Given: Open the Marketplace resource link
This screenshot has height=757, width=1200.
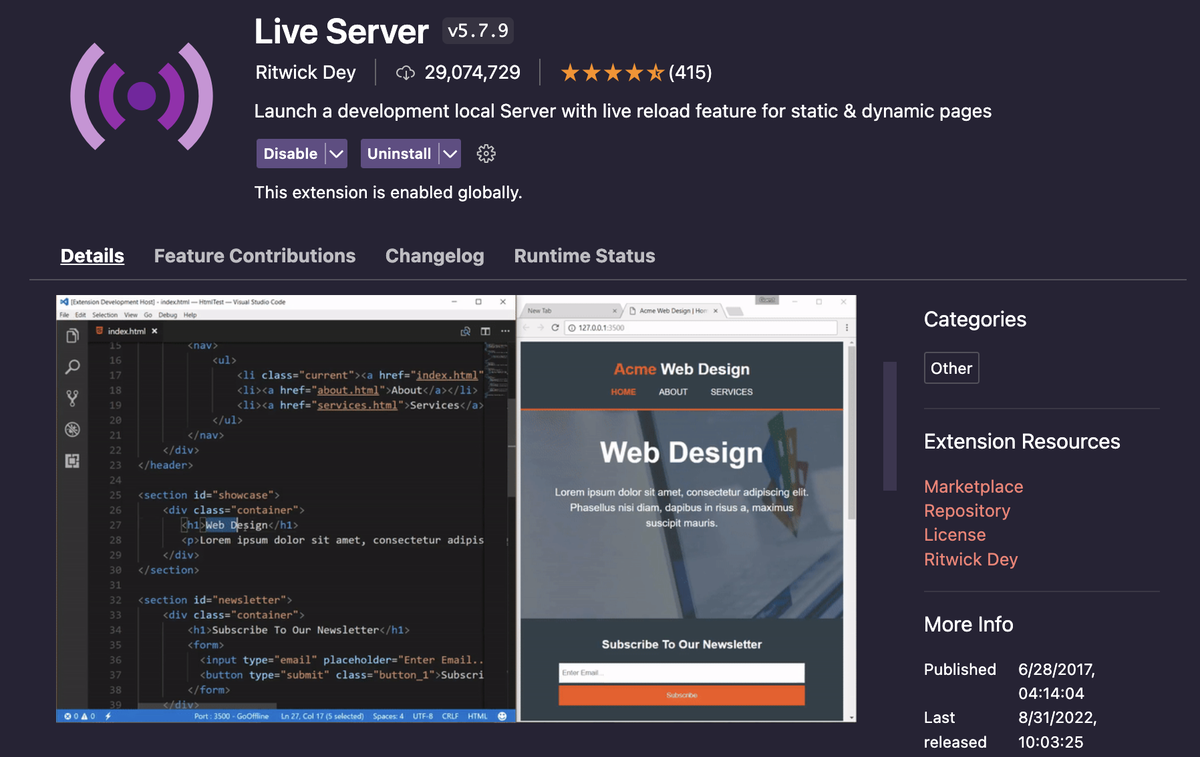Looking at the screenshot, I should [x=973, y=487].
